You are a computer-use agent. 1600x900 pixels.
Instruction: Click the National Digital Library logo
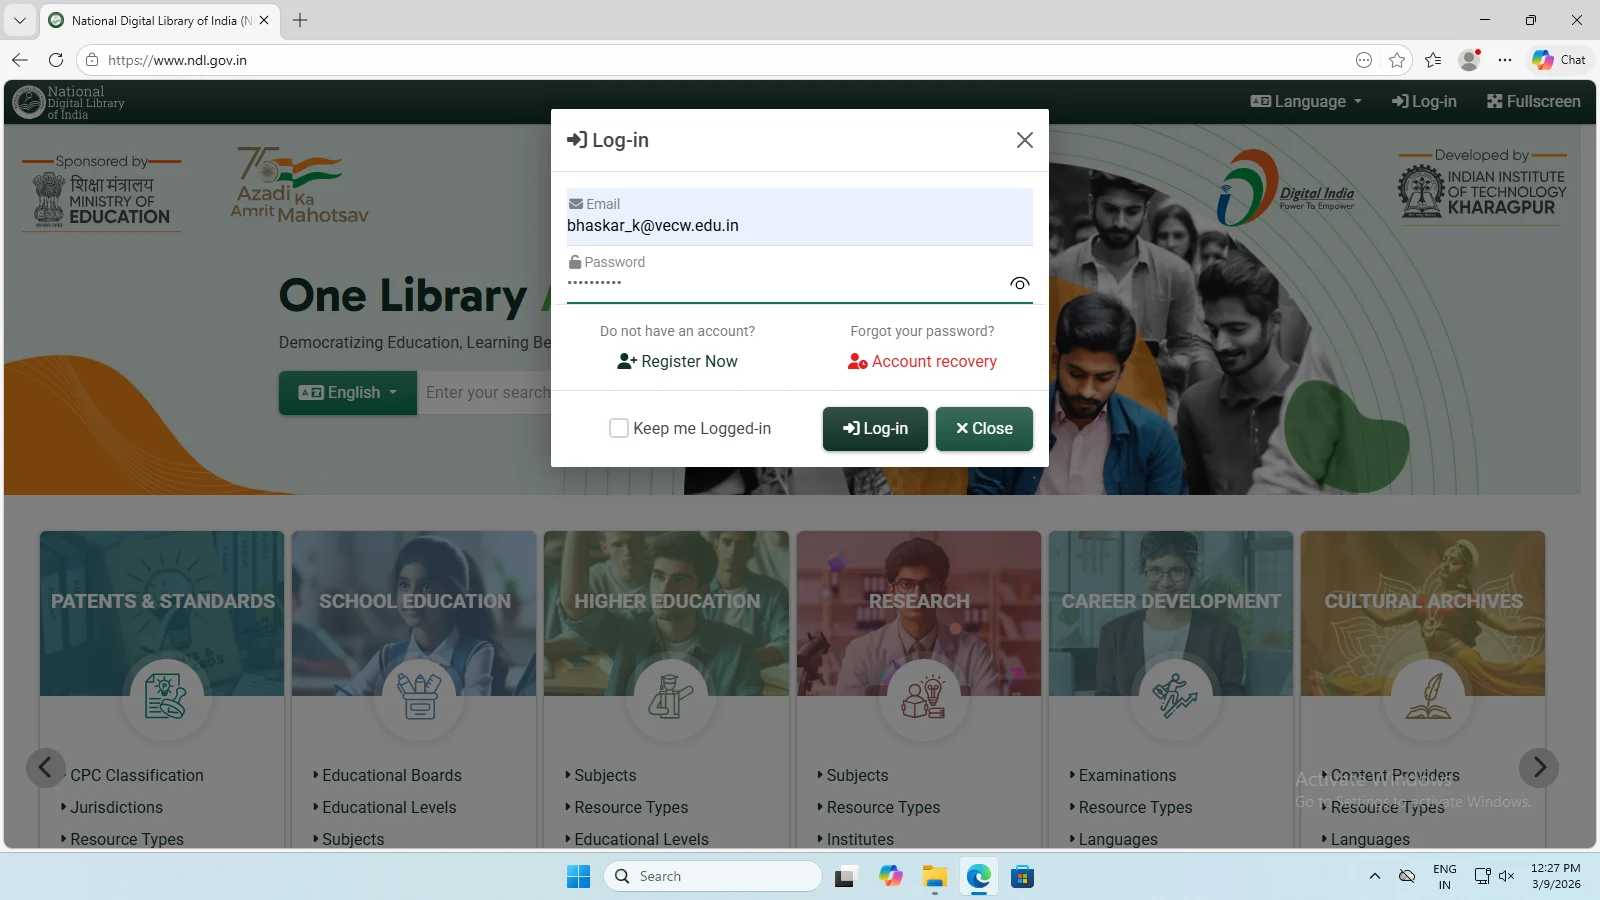point(68,102)
